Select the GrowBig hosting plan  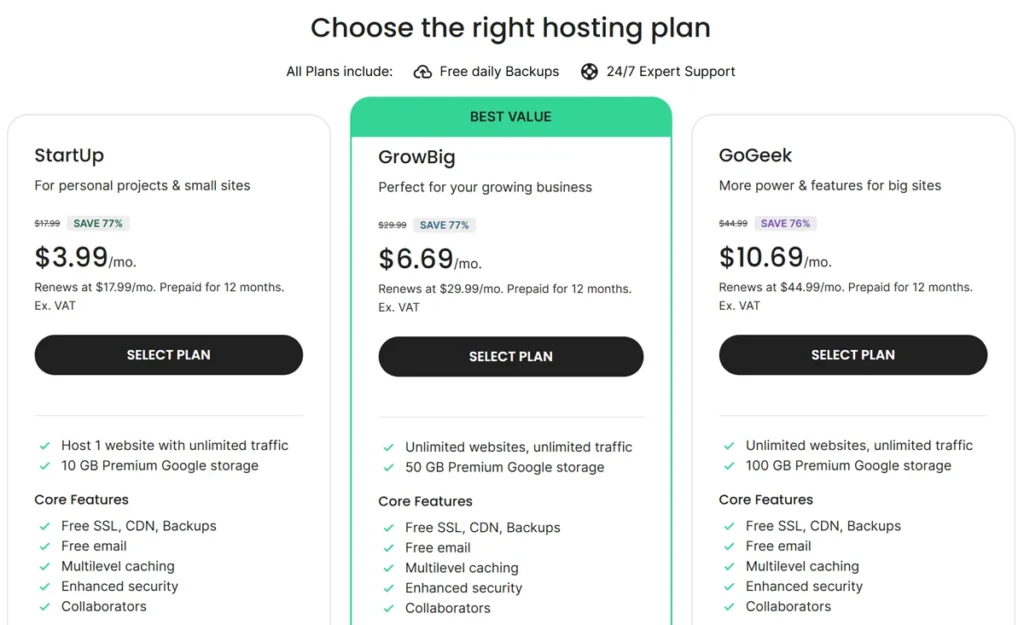pyautogui.click(x=511, y=357)
